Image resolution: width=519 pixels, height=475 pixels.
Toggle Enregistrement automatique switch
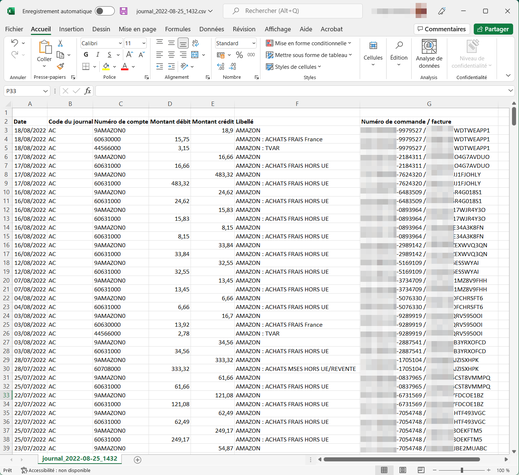[x=105, y=11]
